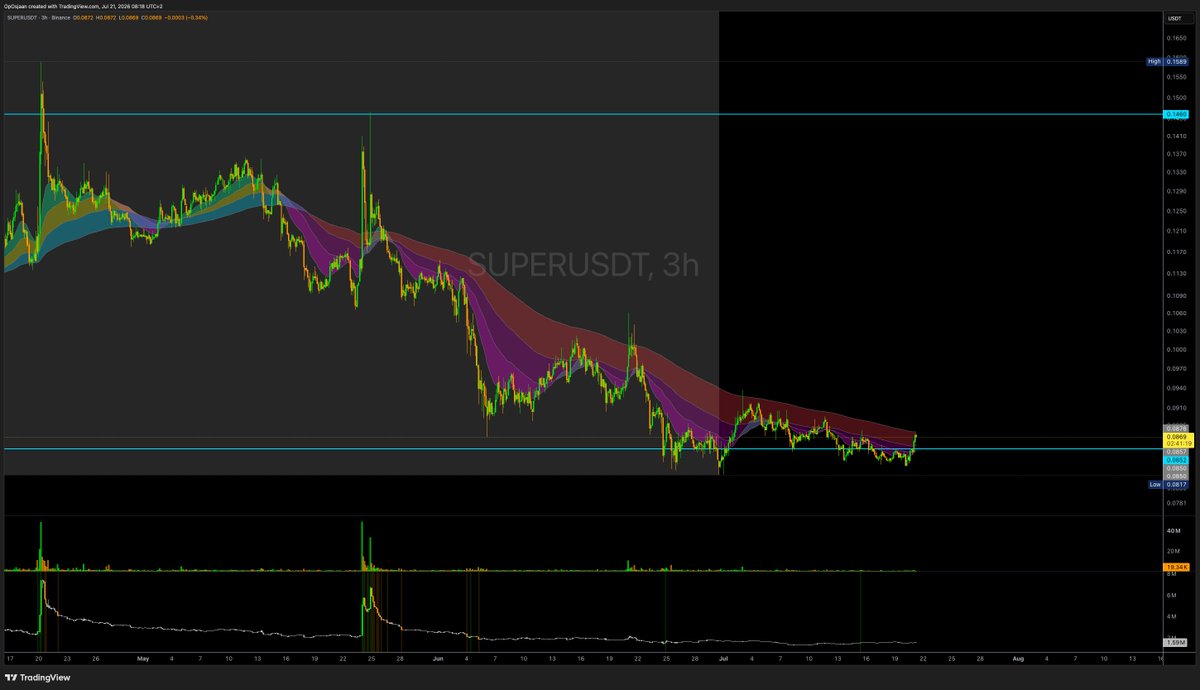Click the 0.0781 price axis tick
Viewport: 1200px width, 690px height.
tap(1175, 504)
